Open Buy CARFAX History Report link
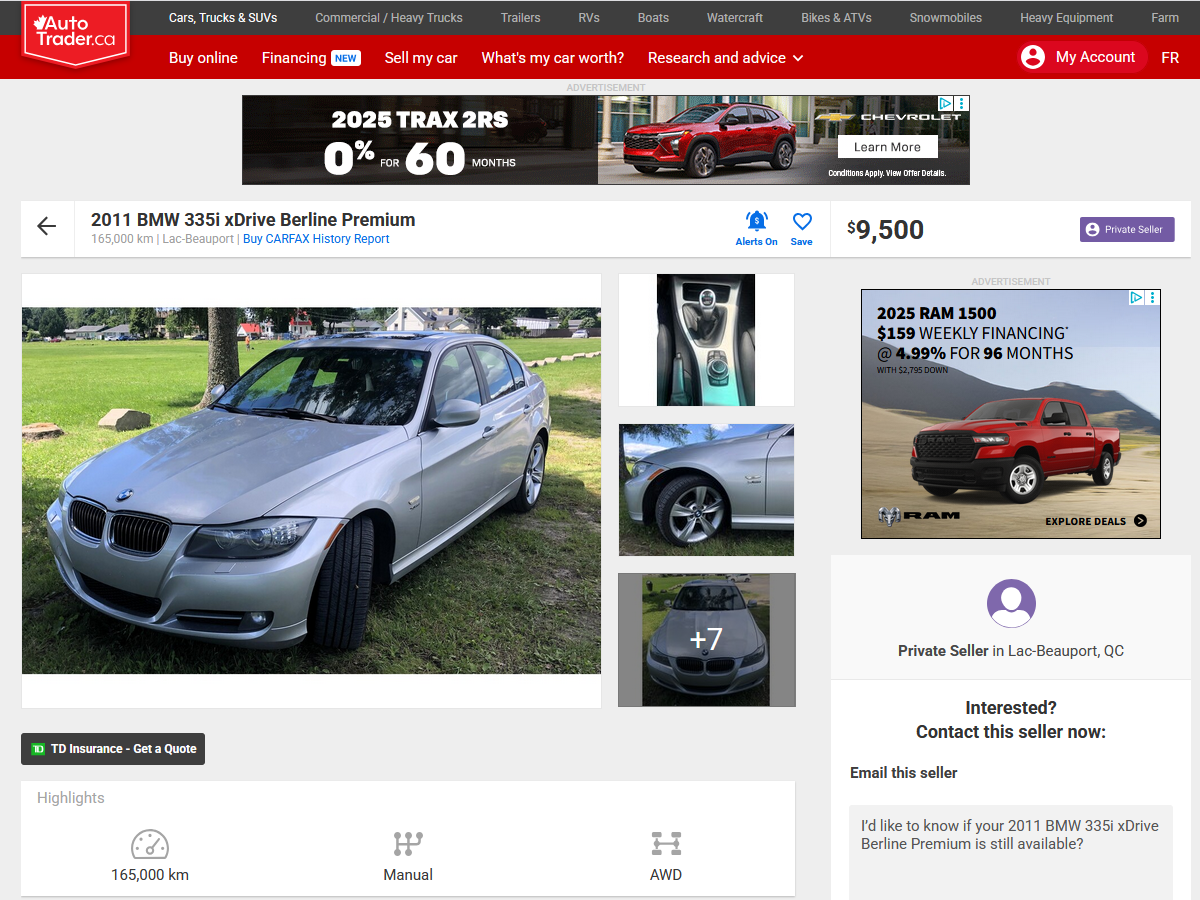The height and width of the screenshot is (900, 1200). pos(316,239)
